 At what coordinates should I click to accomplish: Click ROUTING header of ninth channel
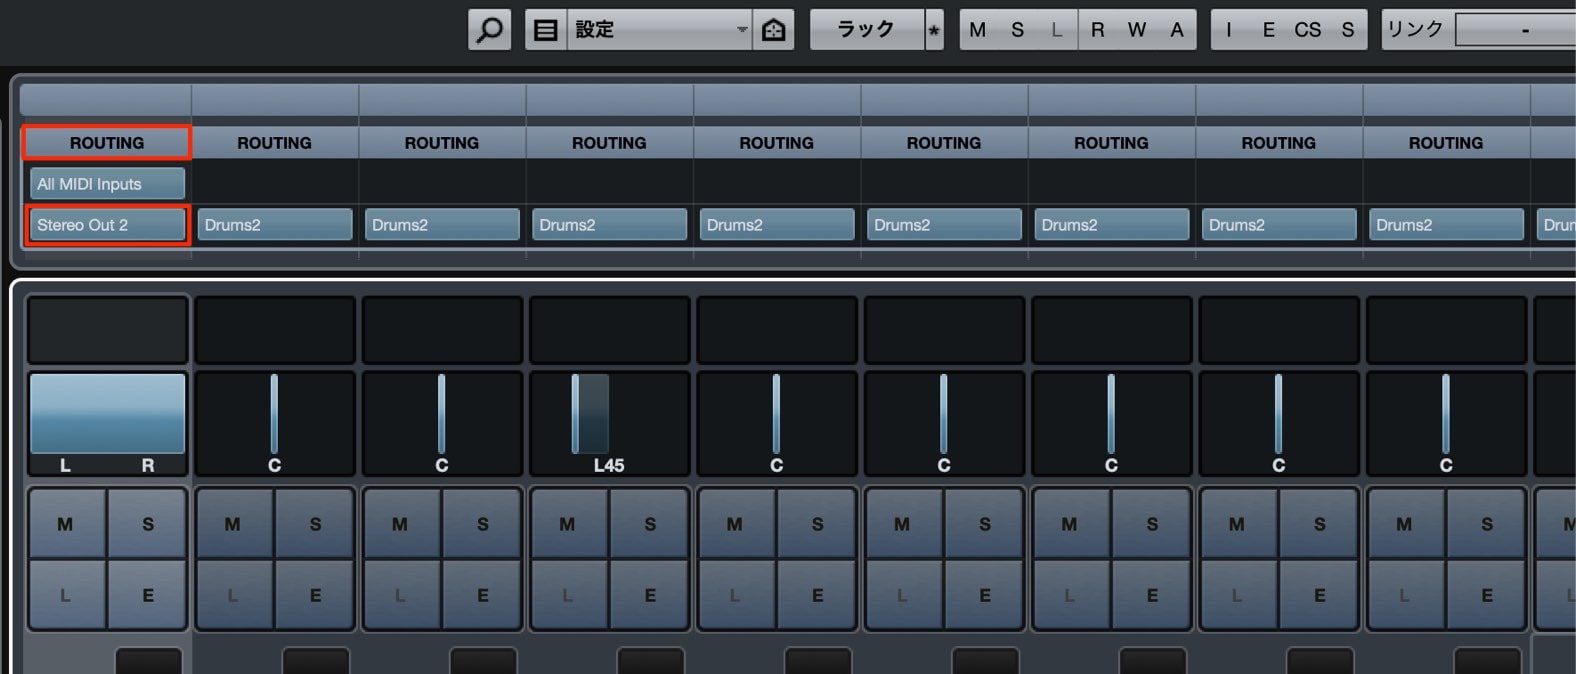click(1446, 143)
